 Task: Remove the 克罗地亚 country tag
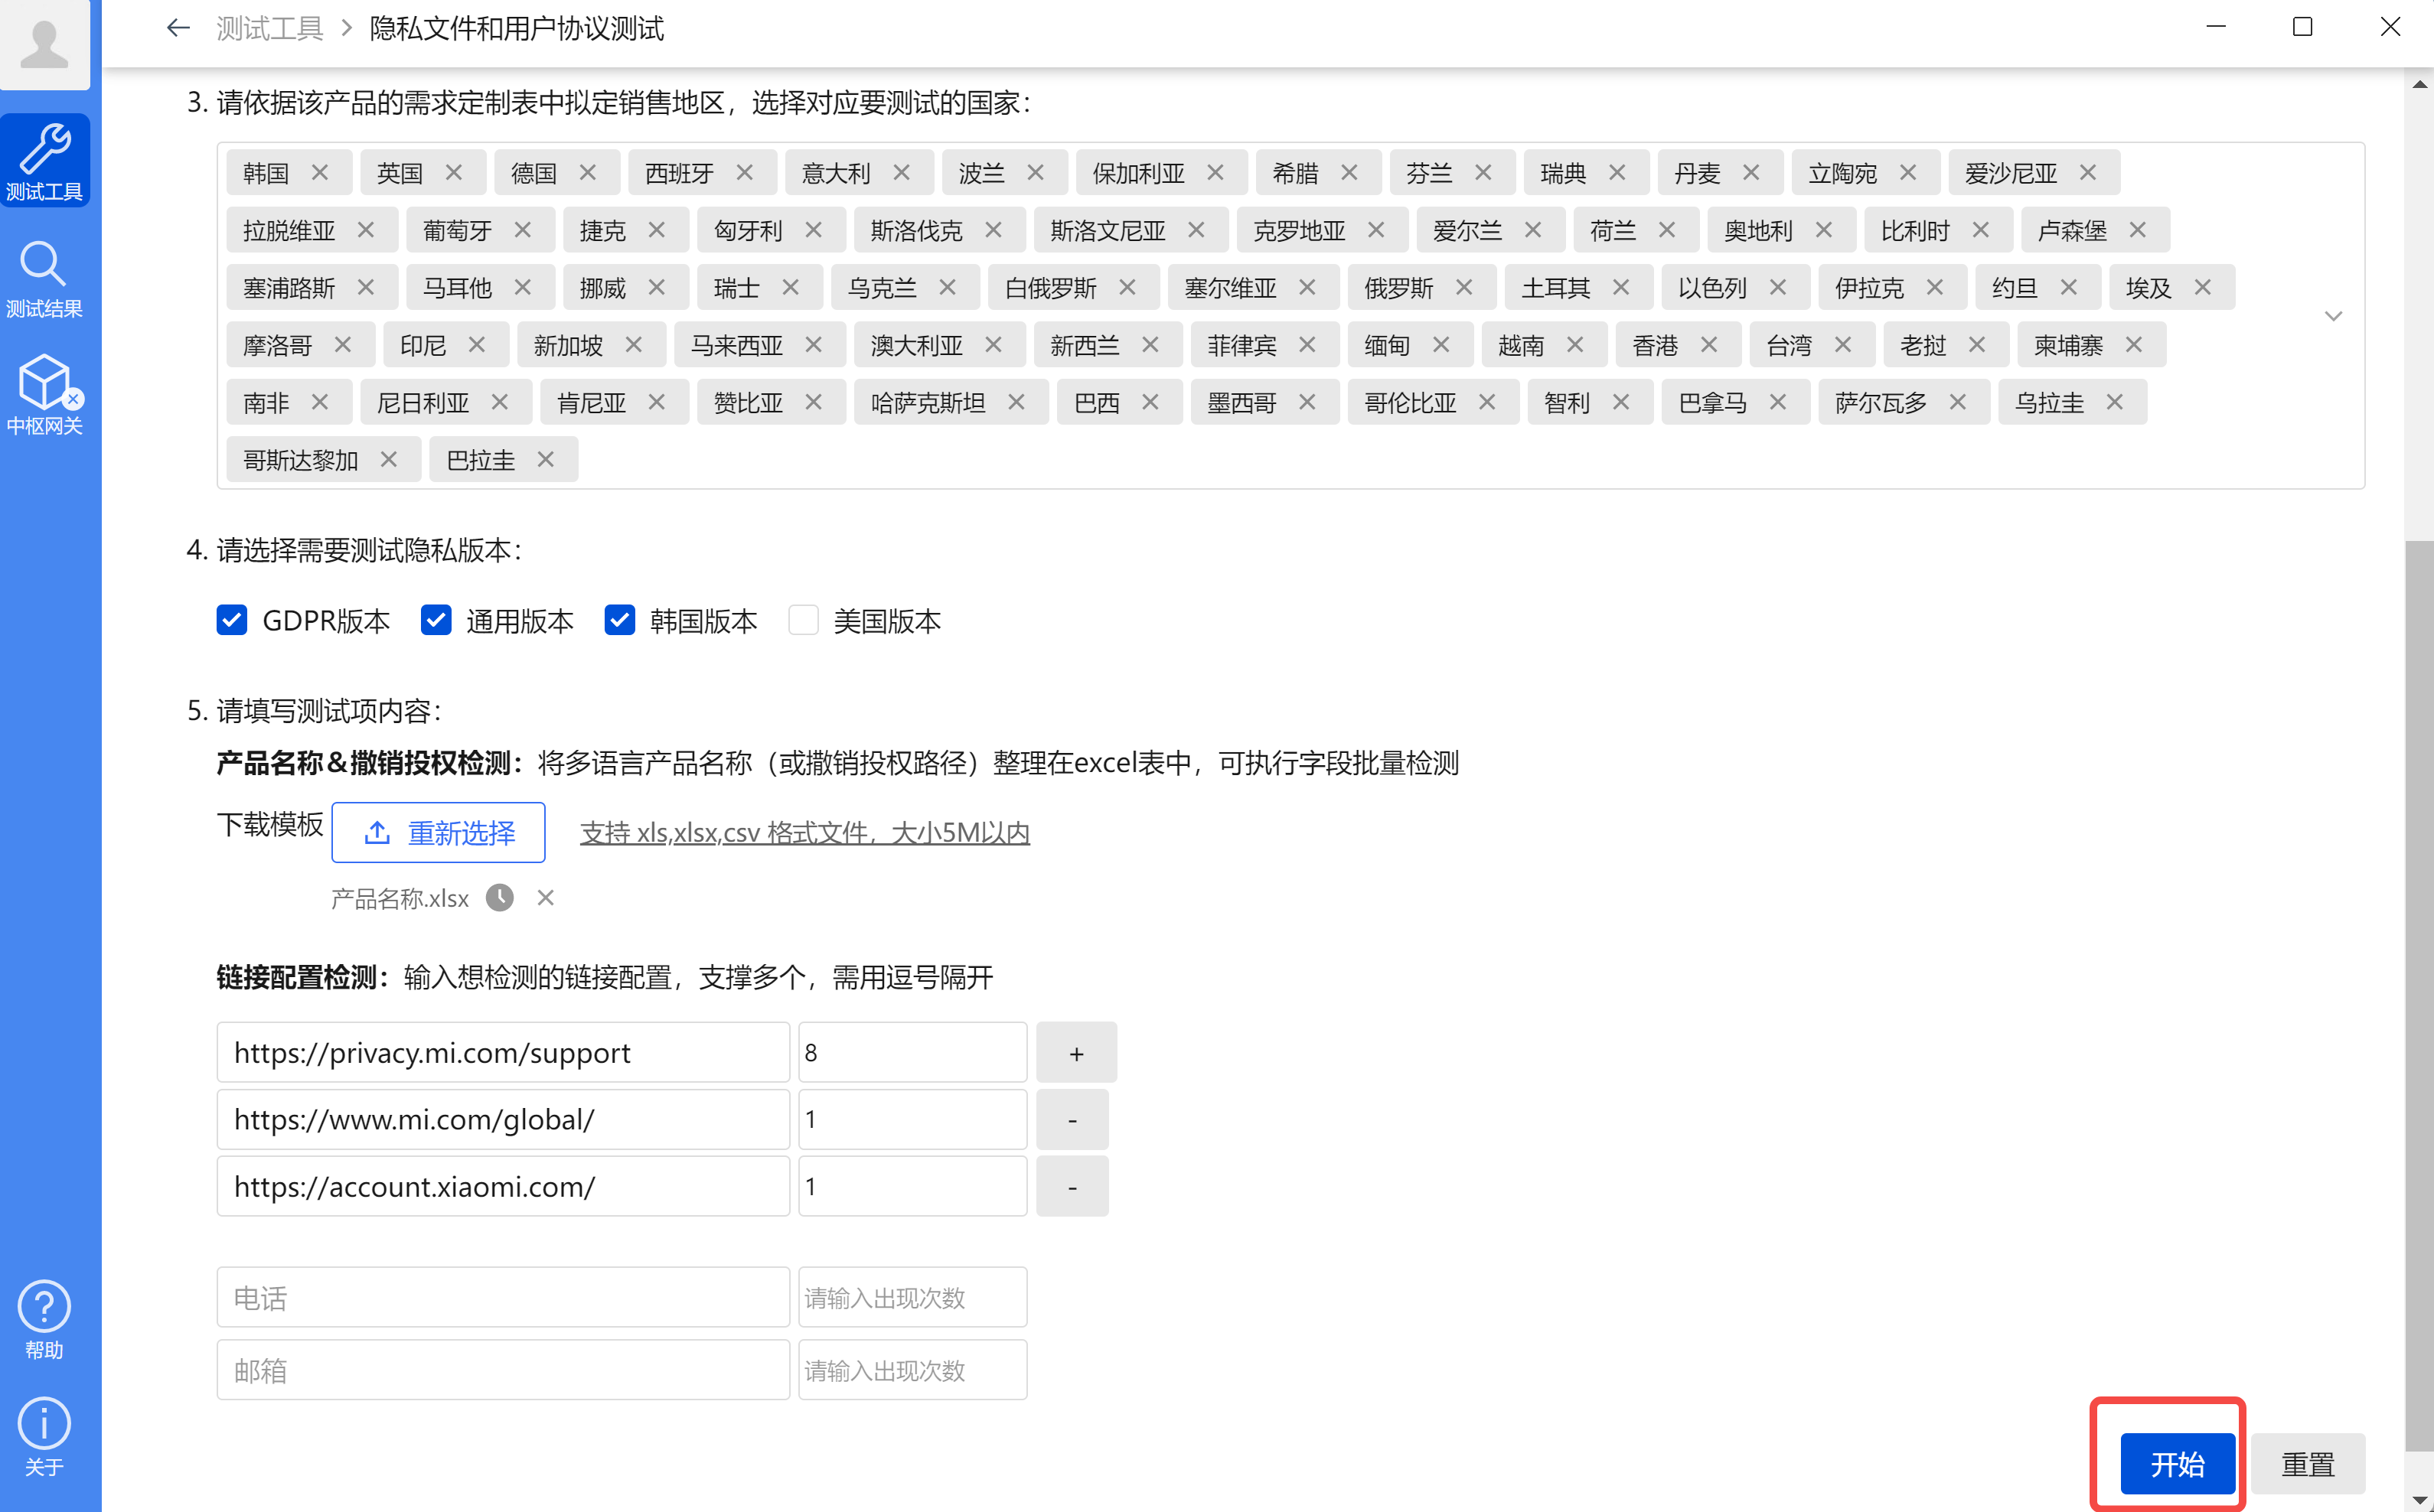point(1376,230)
